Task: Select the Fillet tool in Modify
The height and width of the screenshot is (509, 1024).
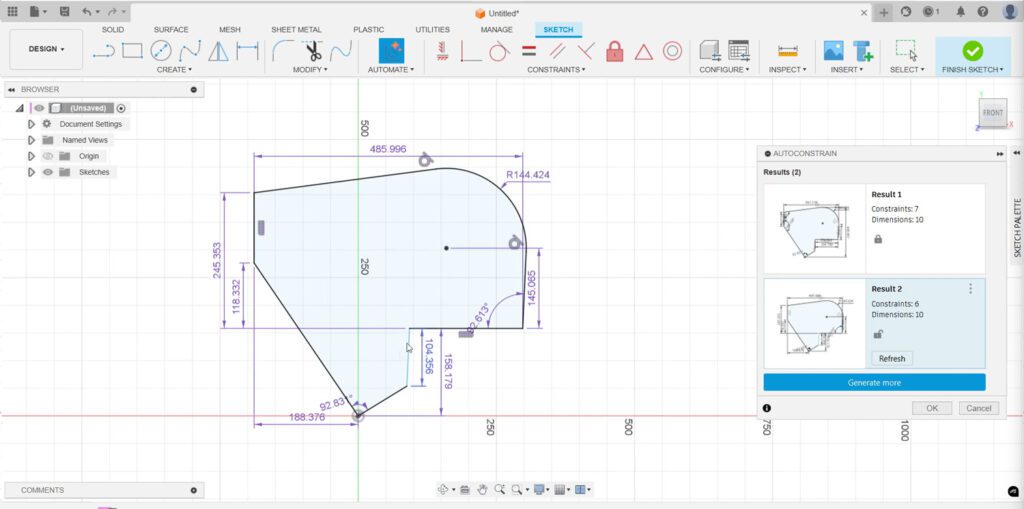Action: [x=283, y=50]
